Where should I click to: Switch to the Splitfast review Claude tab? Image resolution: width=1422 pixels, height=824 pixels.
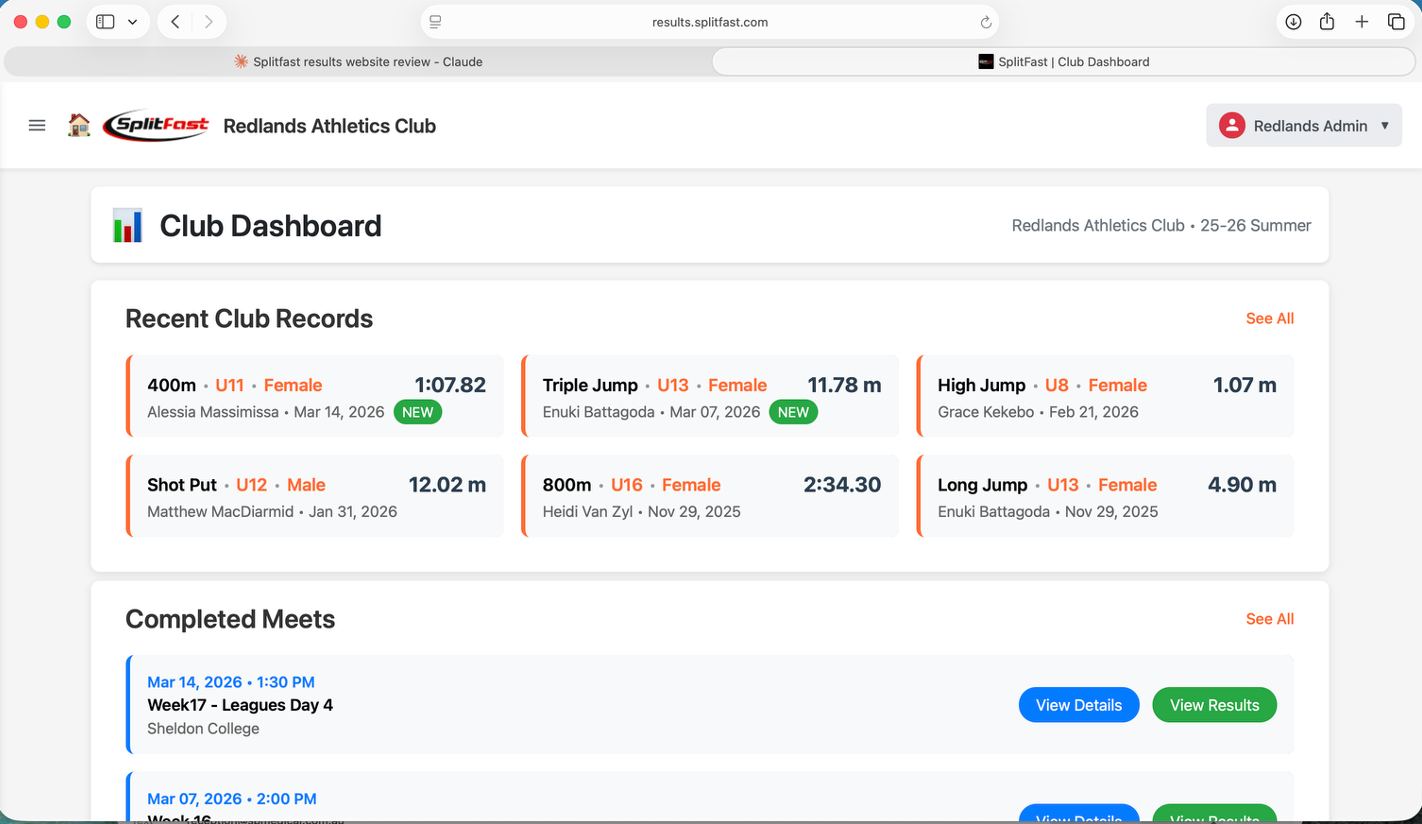[358, 61]
